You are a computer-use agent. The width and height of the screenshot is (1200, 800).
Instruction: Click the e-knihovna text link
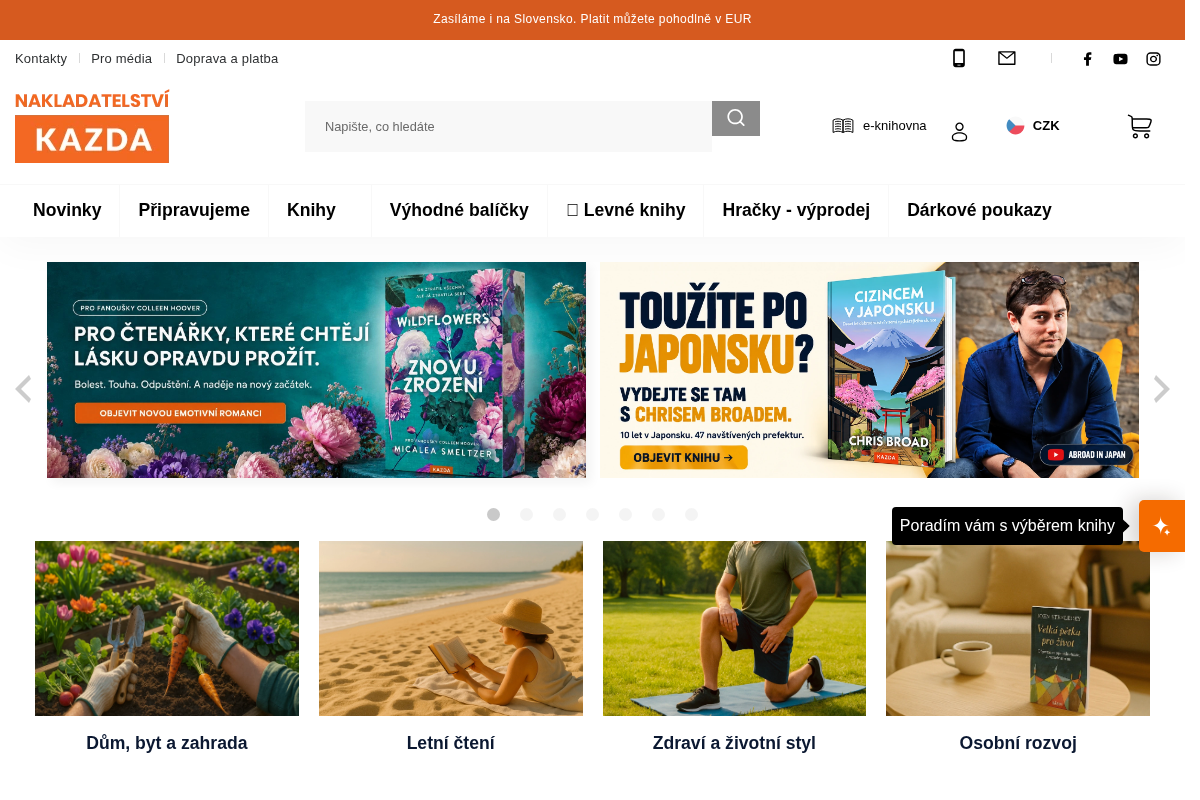(894, 126)
